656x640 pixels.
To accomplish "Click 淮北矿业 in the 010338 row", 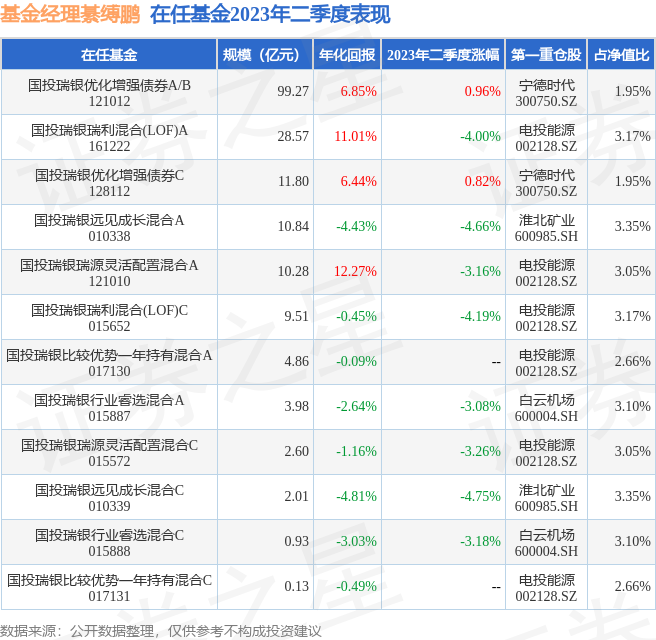I will pyautogui.click(x=546, y=220).
